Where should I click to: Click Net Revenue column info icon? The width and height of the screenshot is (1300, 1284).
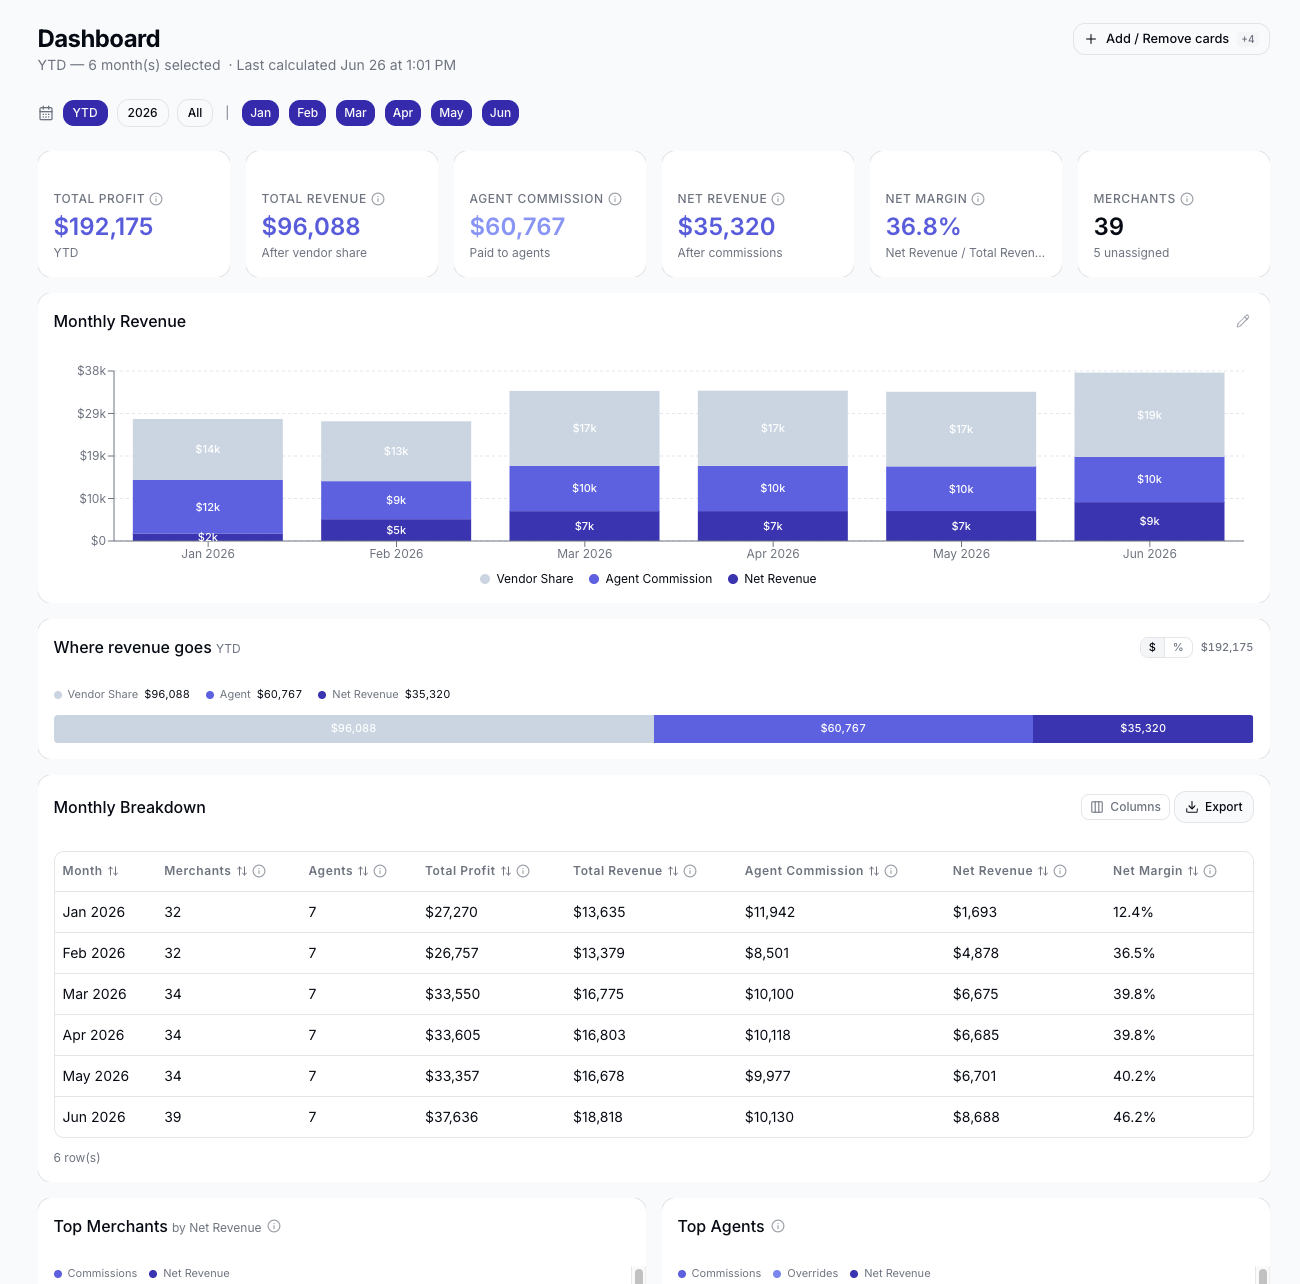(1060, 871)
